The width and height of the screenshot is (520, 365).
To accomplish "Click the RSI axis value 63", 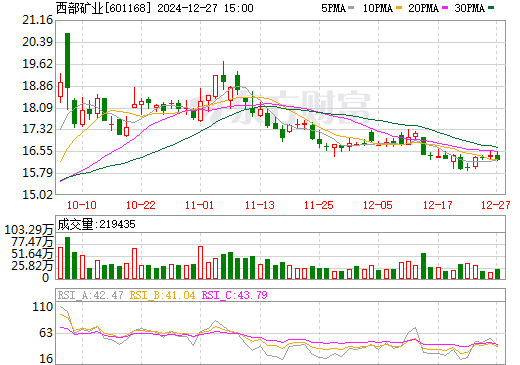I will point(46,333).
